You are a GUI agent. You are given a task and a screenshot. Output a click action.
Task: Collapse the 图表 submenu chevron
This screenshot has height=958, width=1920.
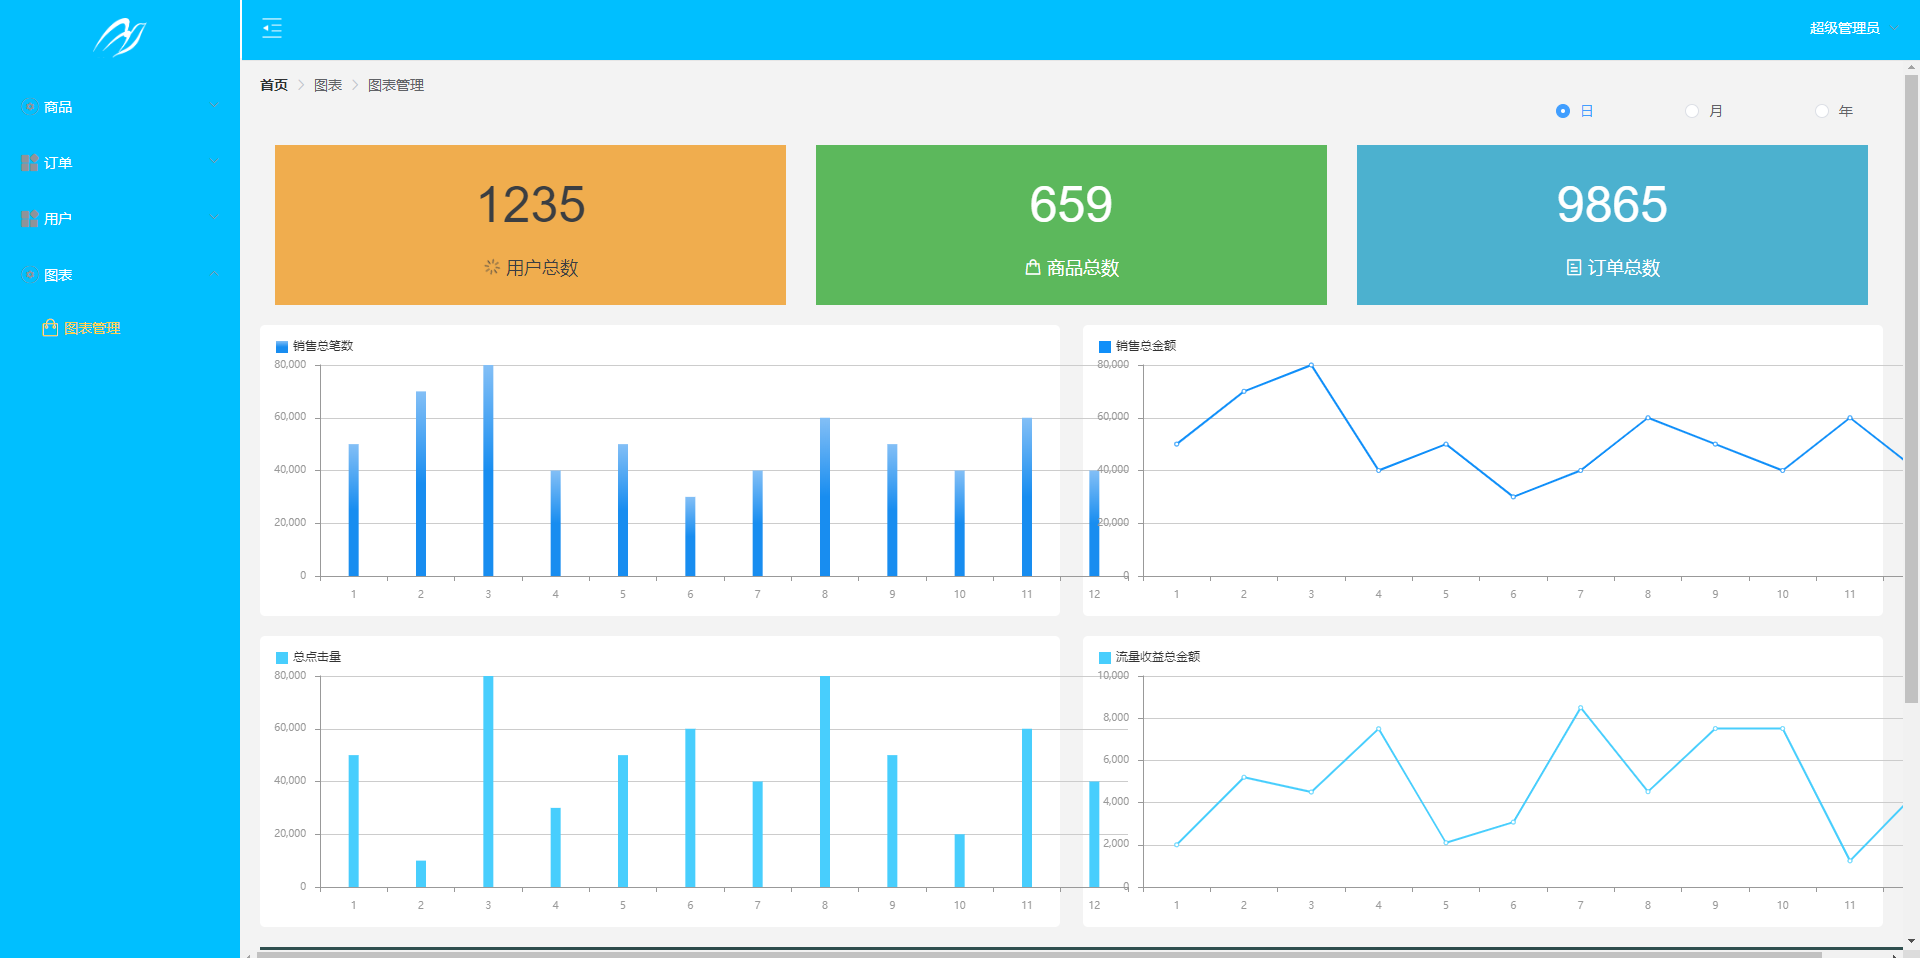(x=215, y=274)
